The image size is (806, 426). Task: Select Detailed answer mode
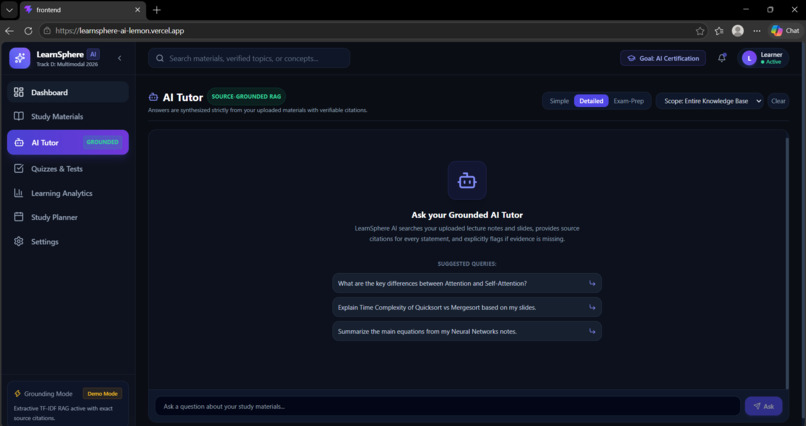click(x=591, y=101)
